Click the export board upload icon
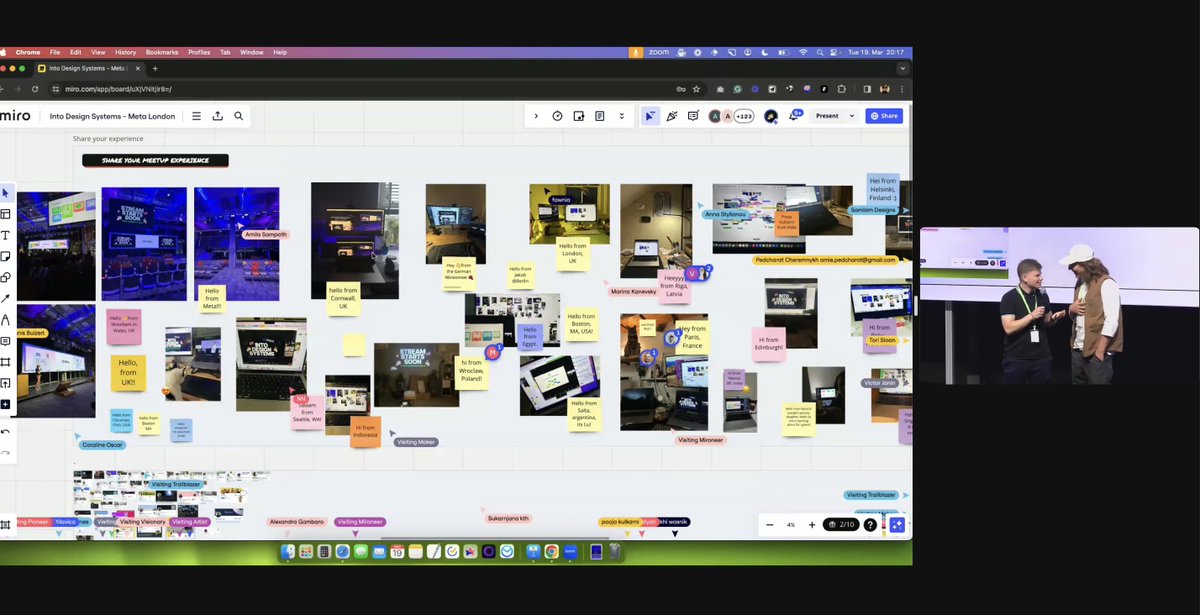1200x615 pixels. [217, 116]
